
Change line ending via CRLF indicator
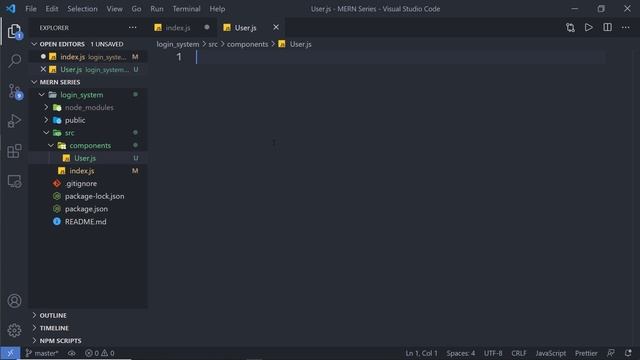[519, 353]
